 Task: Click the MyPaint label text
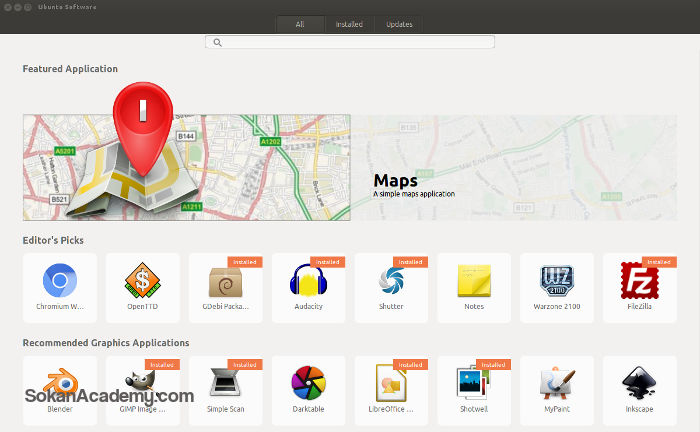click(557, 409)
